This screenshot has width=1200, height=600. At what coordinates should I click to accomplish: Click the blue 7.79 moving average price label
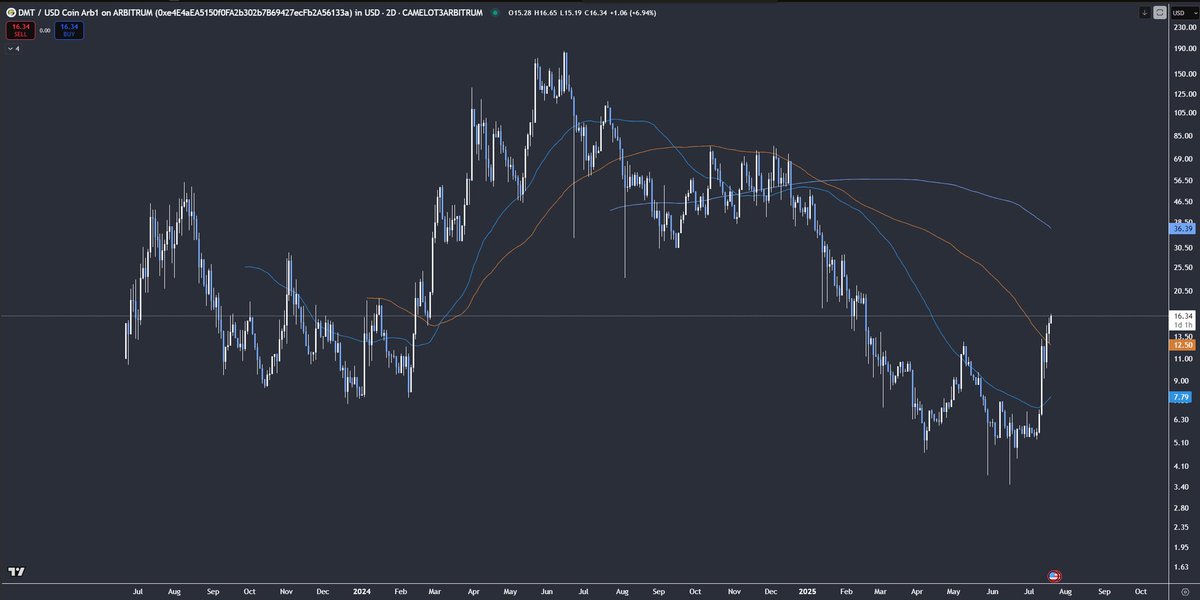1182,397
